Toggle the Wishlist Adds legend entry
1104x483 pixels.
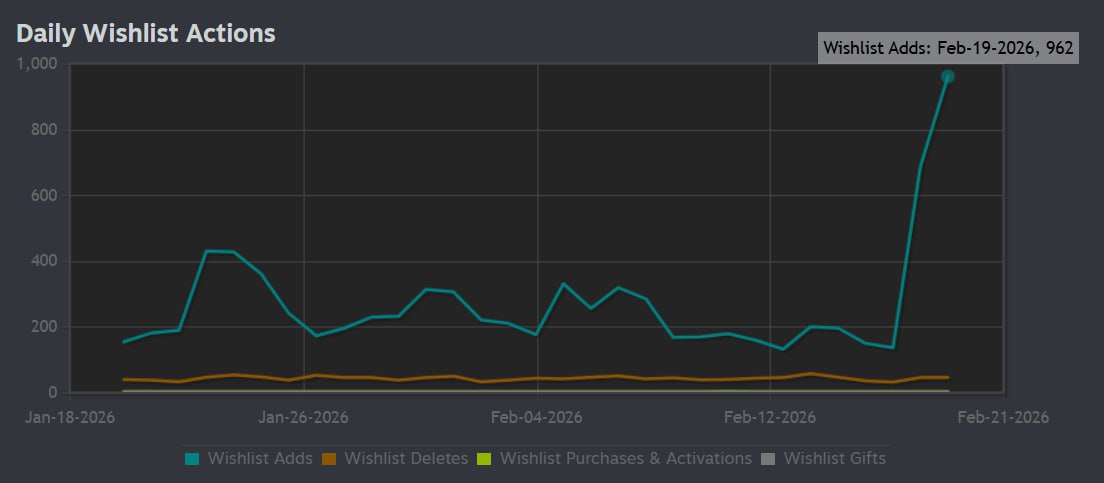(x=249, y=458)
